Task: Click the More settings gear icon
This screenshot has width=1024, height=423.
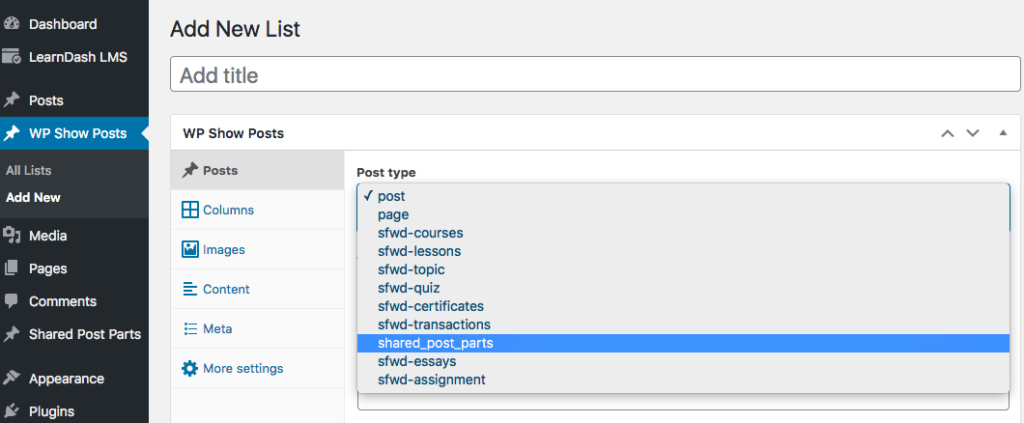Action: (190, 368)
